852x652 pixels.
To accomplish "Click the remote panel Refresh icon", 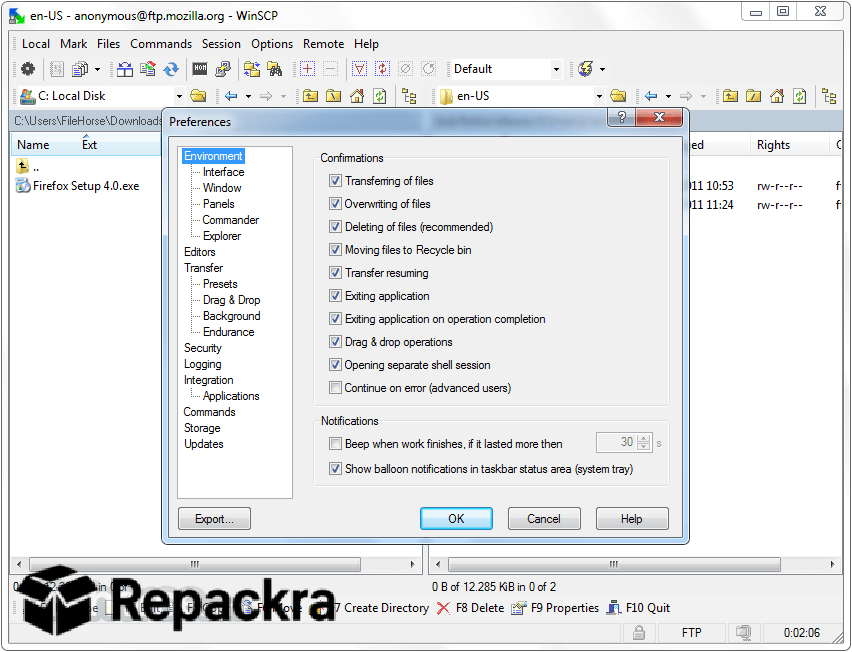I will pos(799,96).
